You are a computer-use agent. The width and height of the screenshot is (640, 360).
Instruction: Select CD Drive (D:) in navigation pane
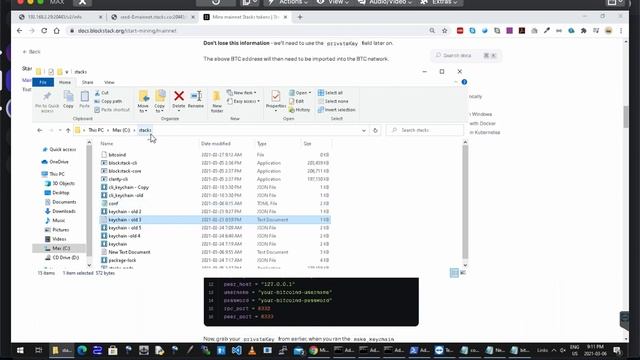click(x=62, y=258)
